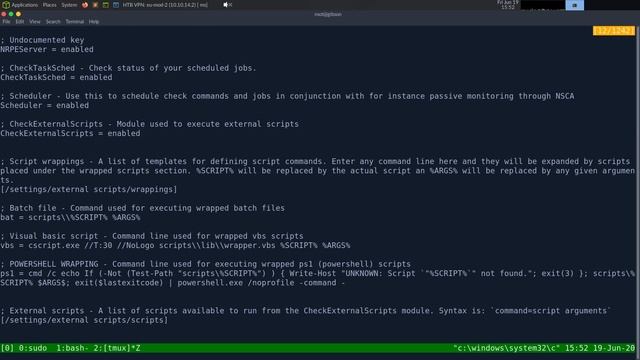Click the 'vbs = cscript.exe //T:30' line

(175, 246)
